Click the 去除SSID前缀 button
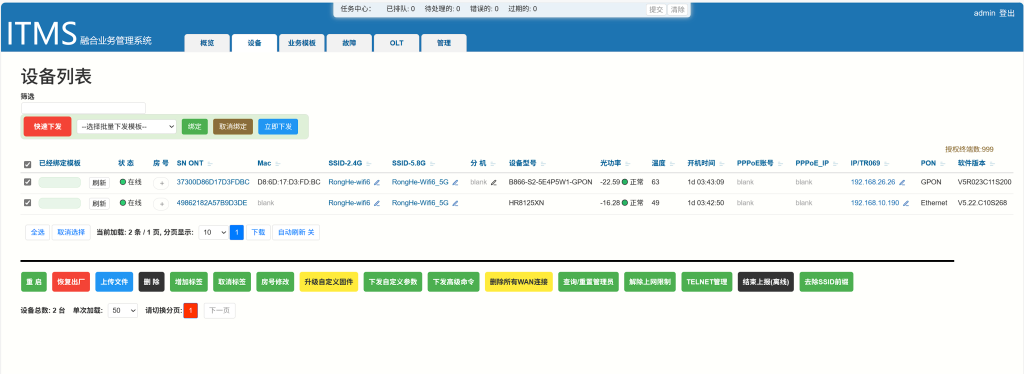 coord(826,282)
